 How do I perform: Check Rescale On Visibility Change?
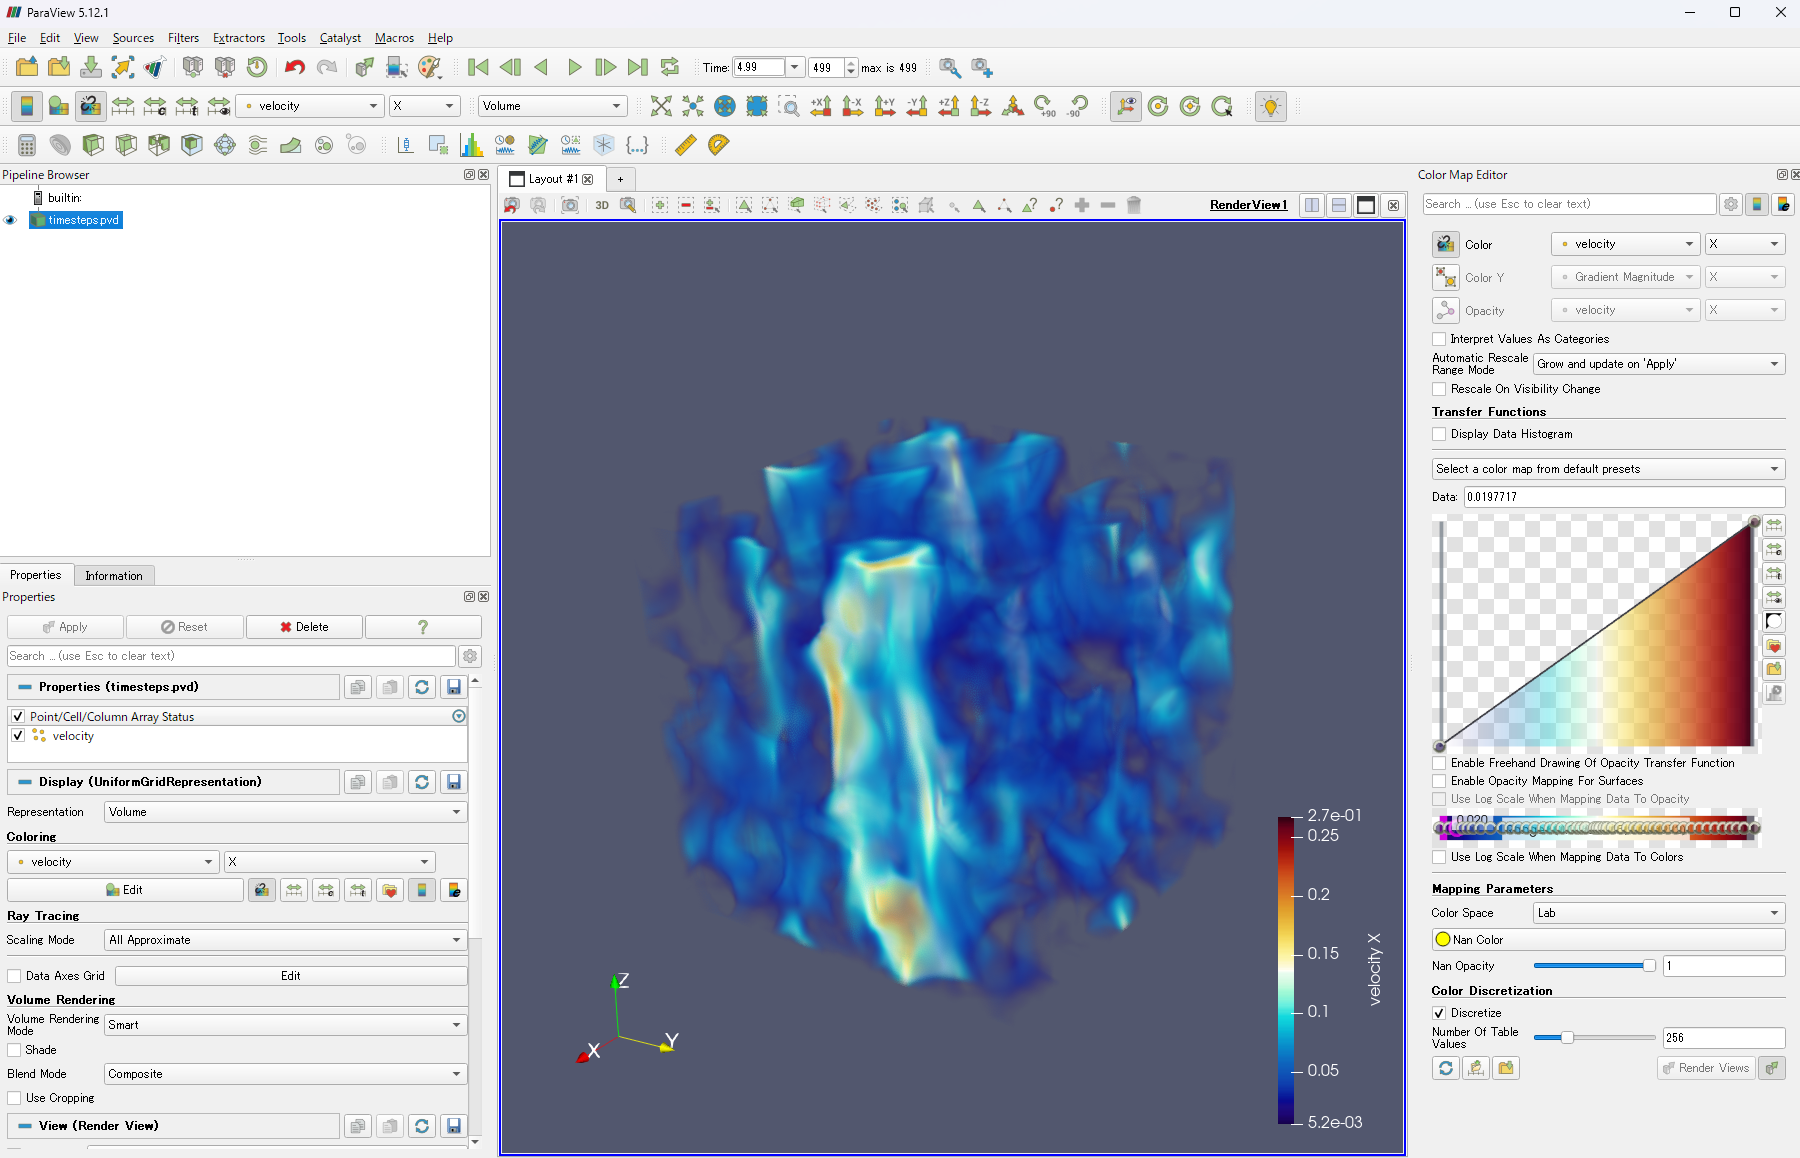pyautogui.click(x=1439, y=389)
